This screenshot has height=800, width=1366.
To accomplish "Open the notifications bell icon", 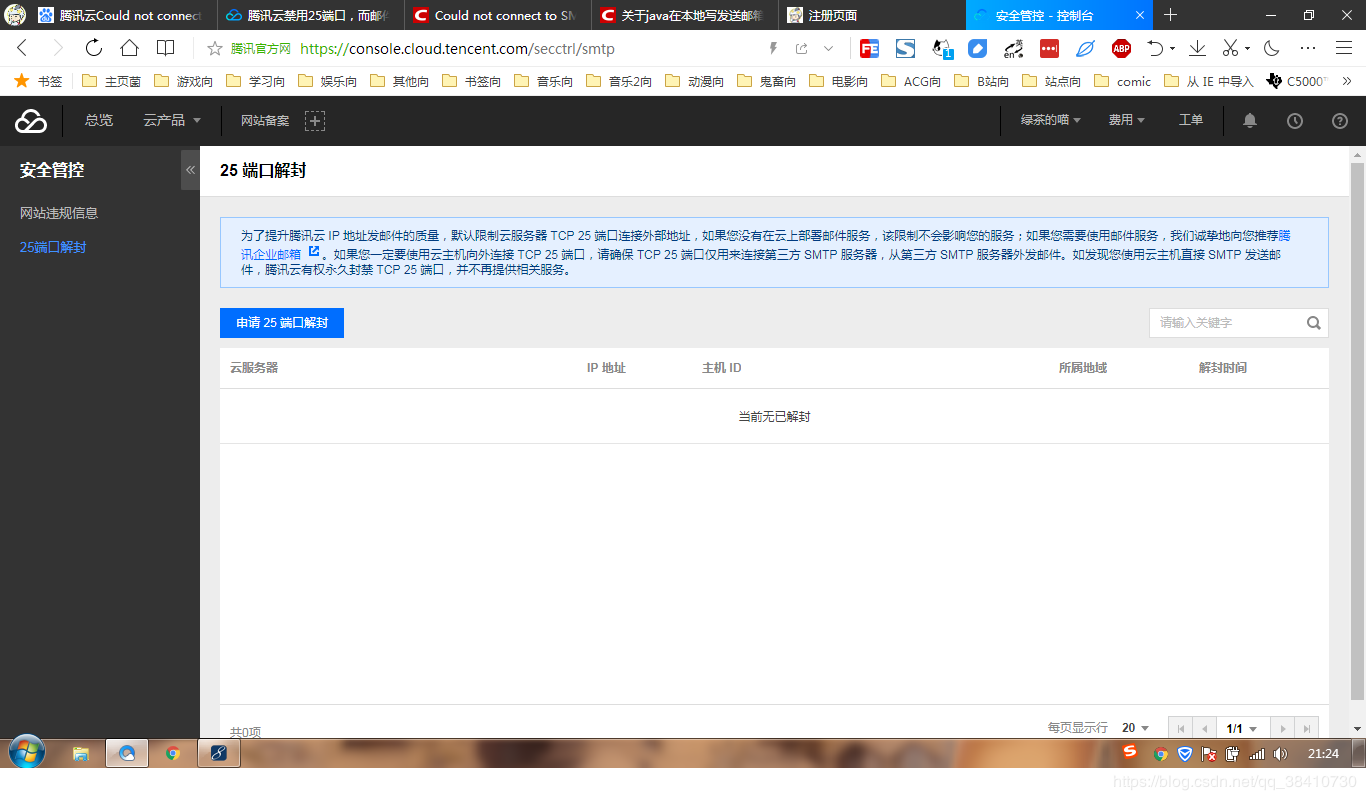I will point(1250,120).
